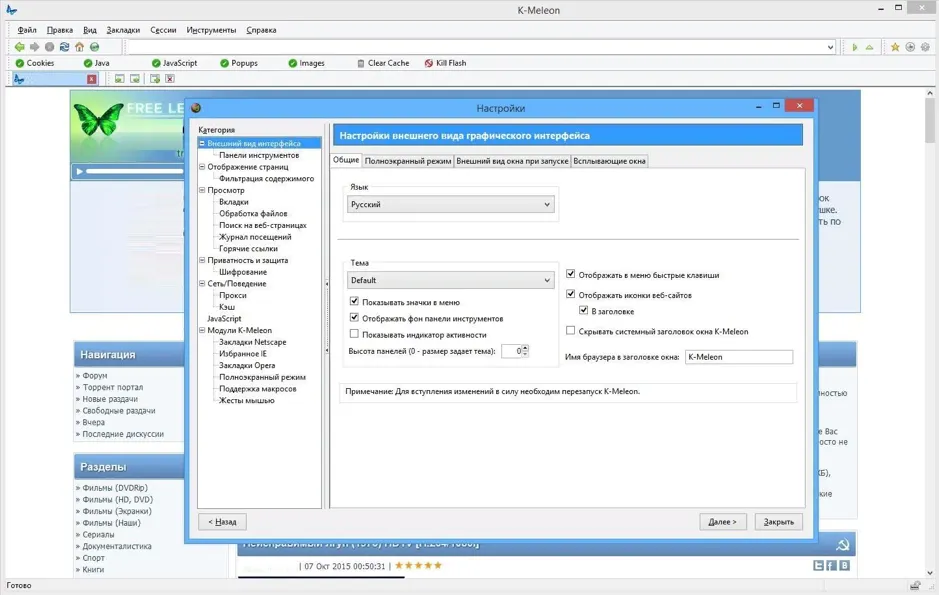Enable Скрывать системный заголовок окна K-Meleon
The width and height of the screenshot is (939, 595).
click(571, 330)
